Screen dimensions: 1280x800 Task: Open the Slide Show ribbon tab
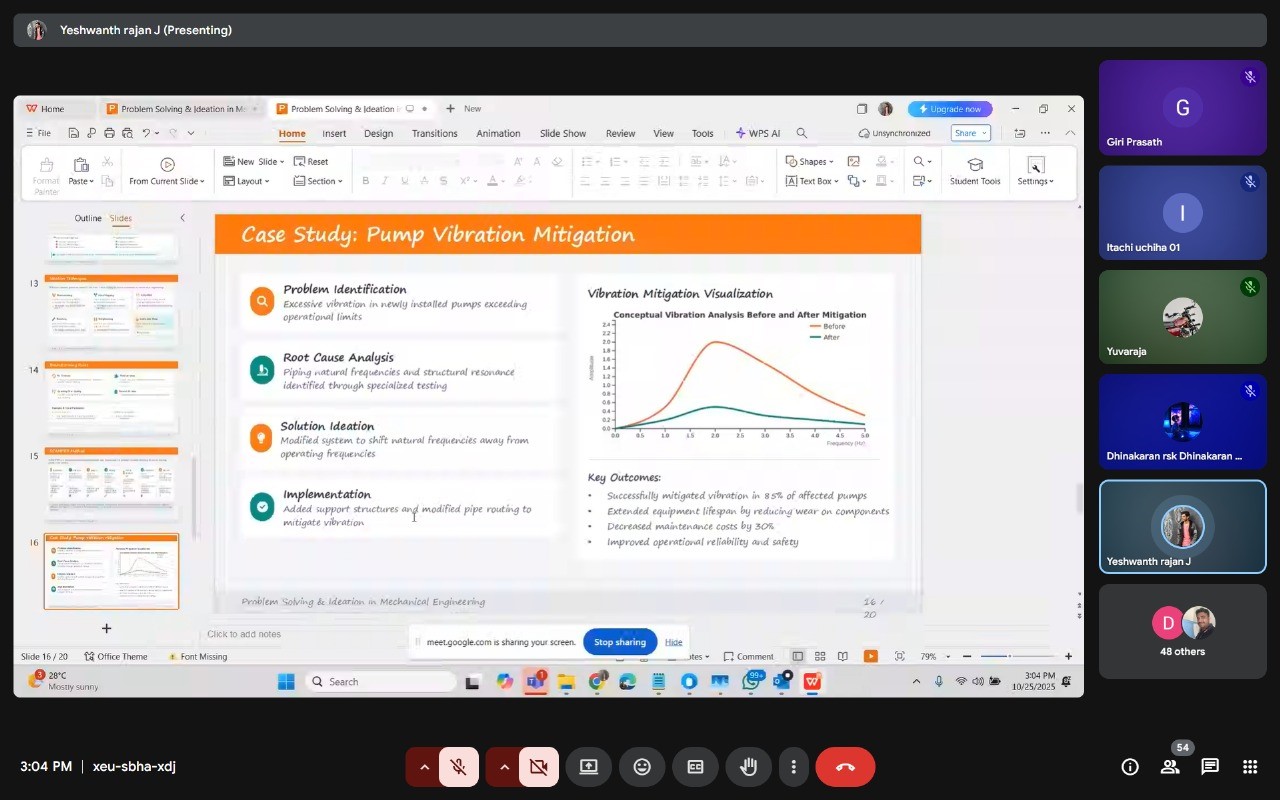coord(563,133)
